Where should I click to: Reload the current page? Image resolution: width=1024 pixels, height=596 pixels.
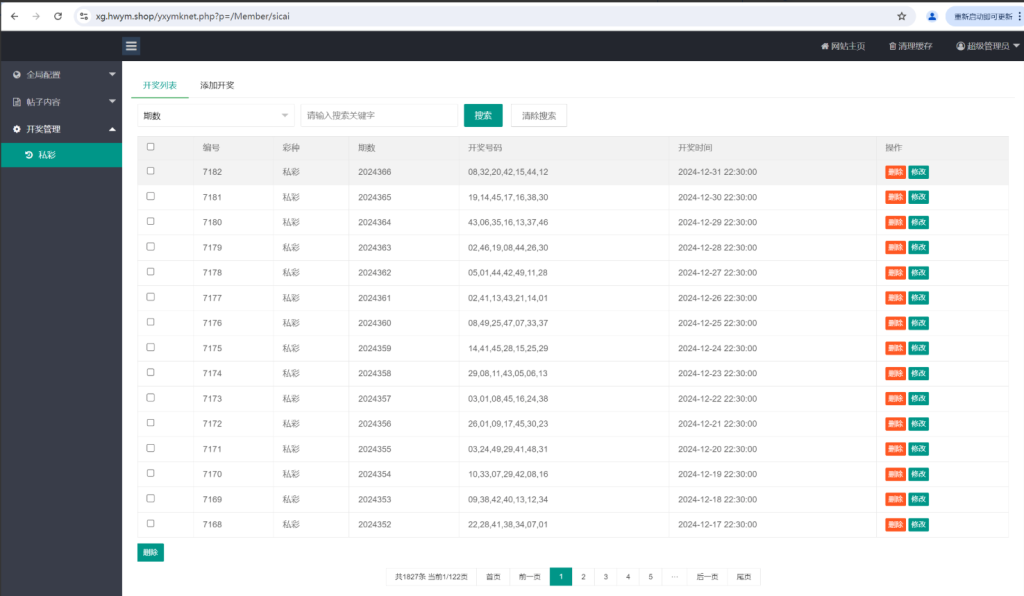pyautogui.click(x=57, y=16)
